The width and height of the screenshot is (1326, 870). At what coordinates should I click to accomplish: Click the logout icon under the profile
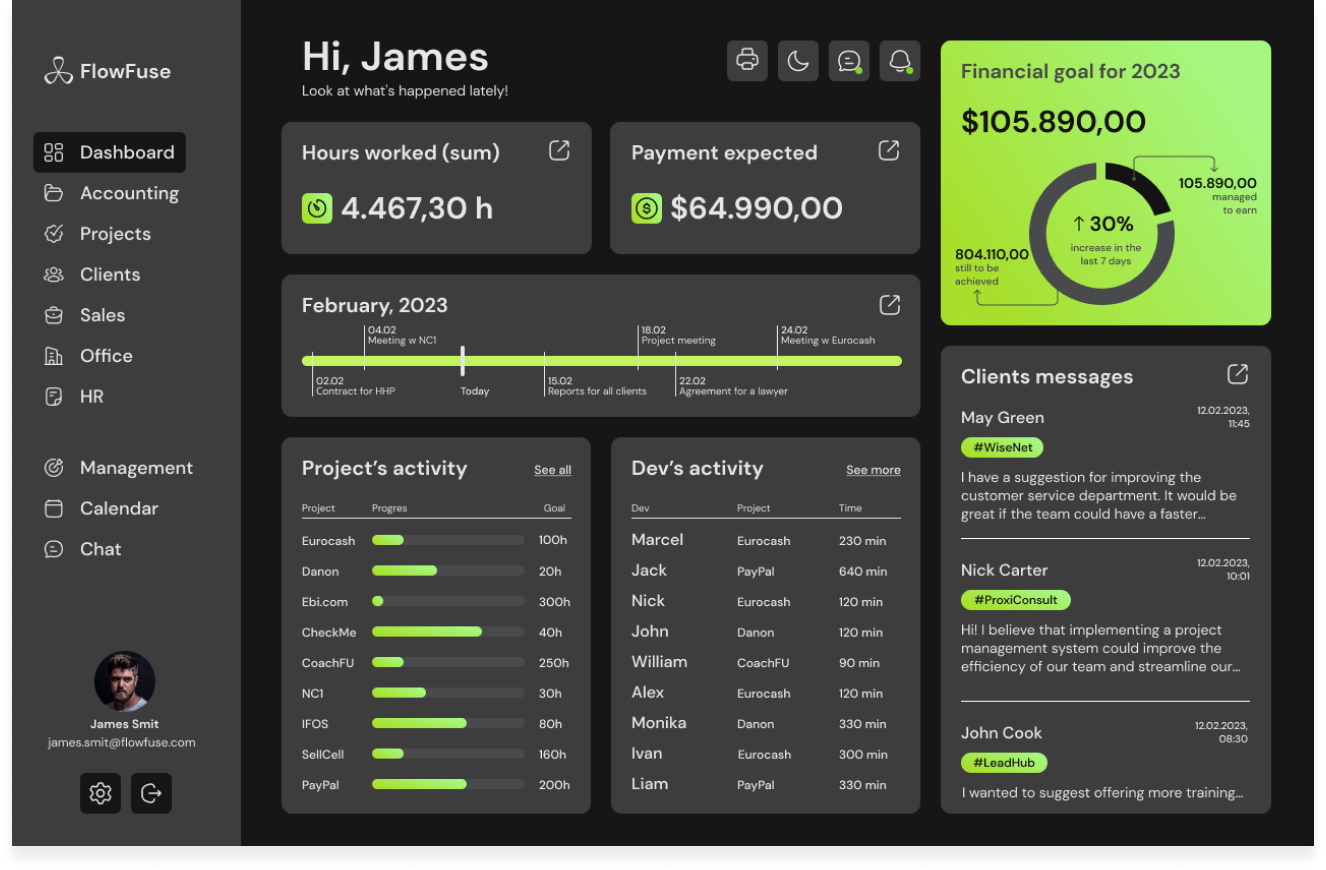pyautogui.click(x=151, y=793)
